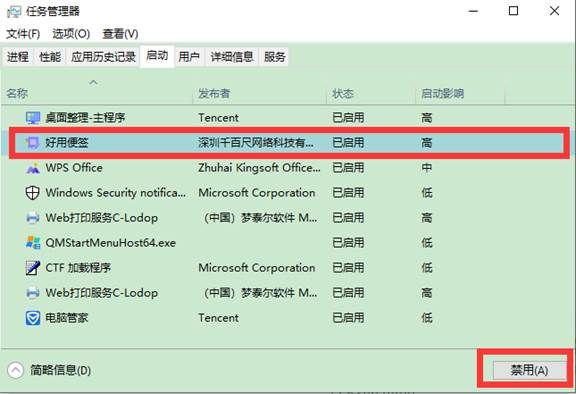This screenshot has width=576, height=394.
Task: Open the 选项(O) menu
Action: click(71, 34)
